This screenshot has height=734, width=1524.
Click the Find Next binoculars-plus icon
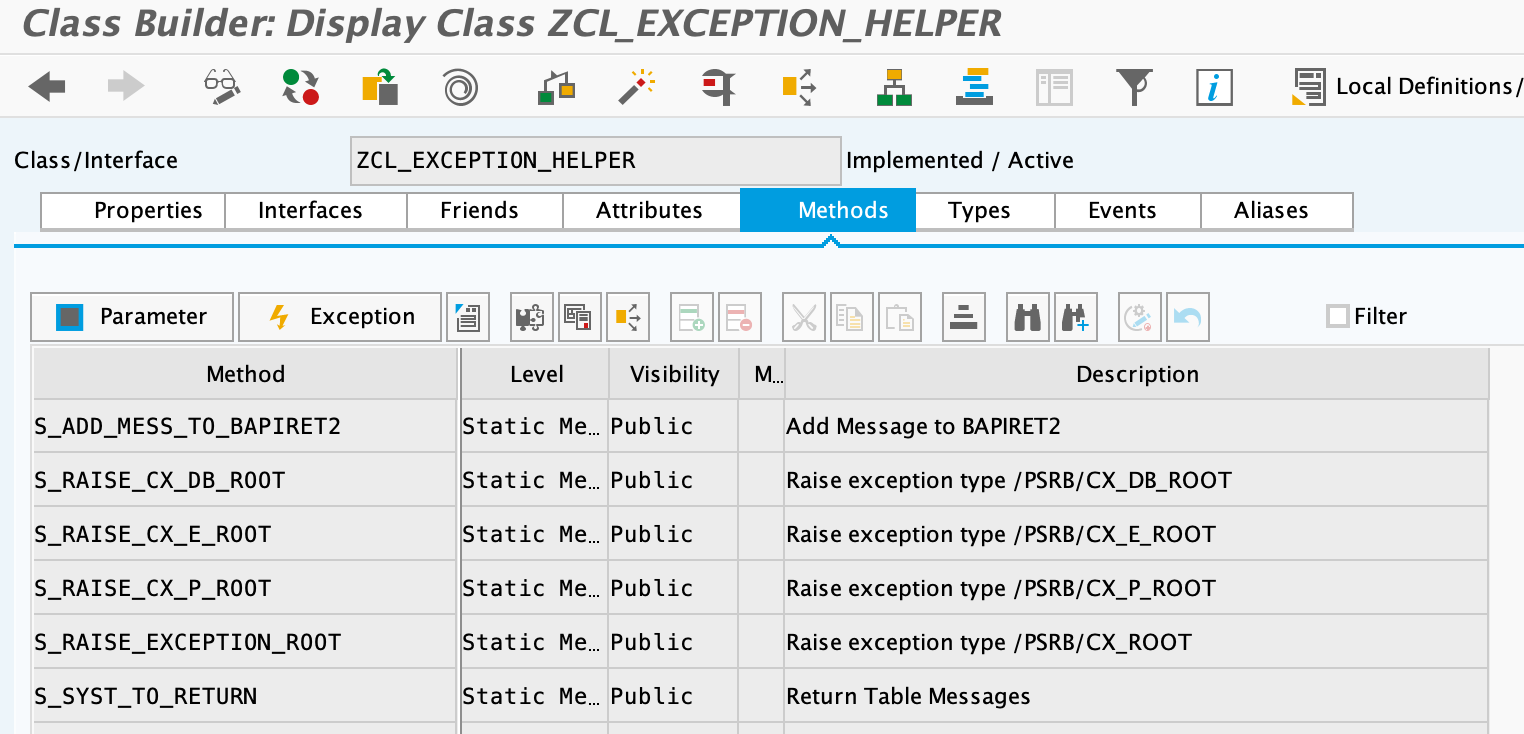[1076, 317]
